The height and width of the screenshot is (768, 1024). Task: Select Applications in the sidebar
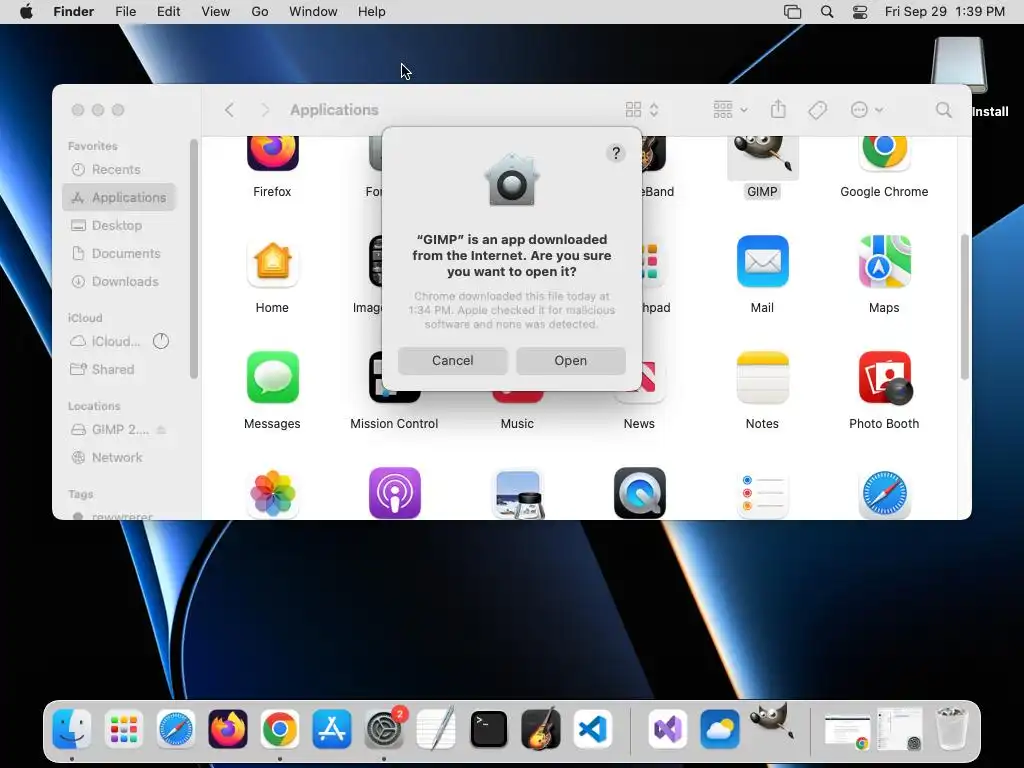[119, 197]
